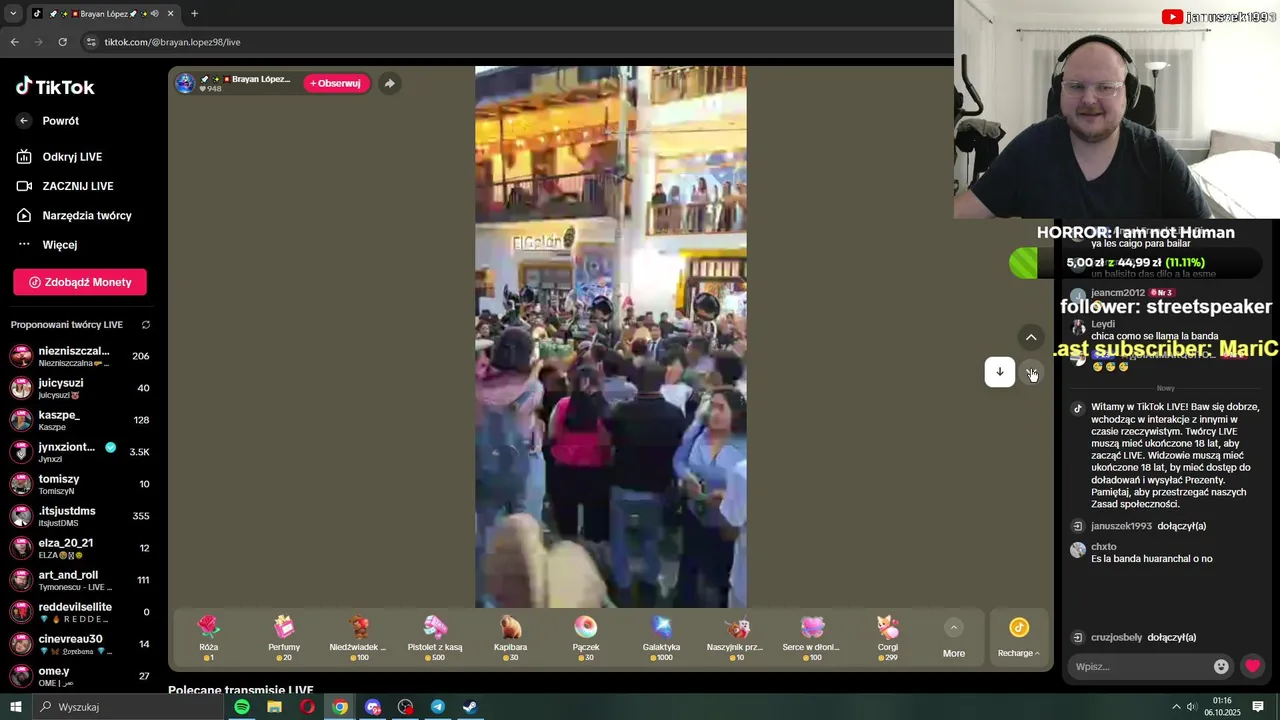Click the Windows search box Wyszukaj
This screenshot has width=1280, height=720.
point(130,707)
